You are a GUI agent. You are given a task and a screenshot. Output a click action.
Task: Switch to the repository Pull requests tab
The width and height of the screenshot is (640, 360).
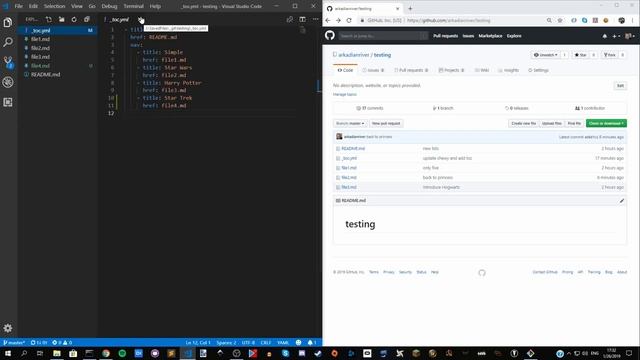tap(411, 70)
